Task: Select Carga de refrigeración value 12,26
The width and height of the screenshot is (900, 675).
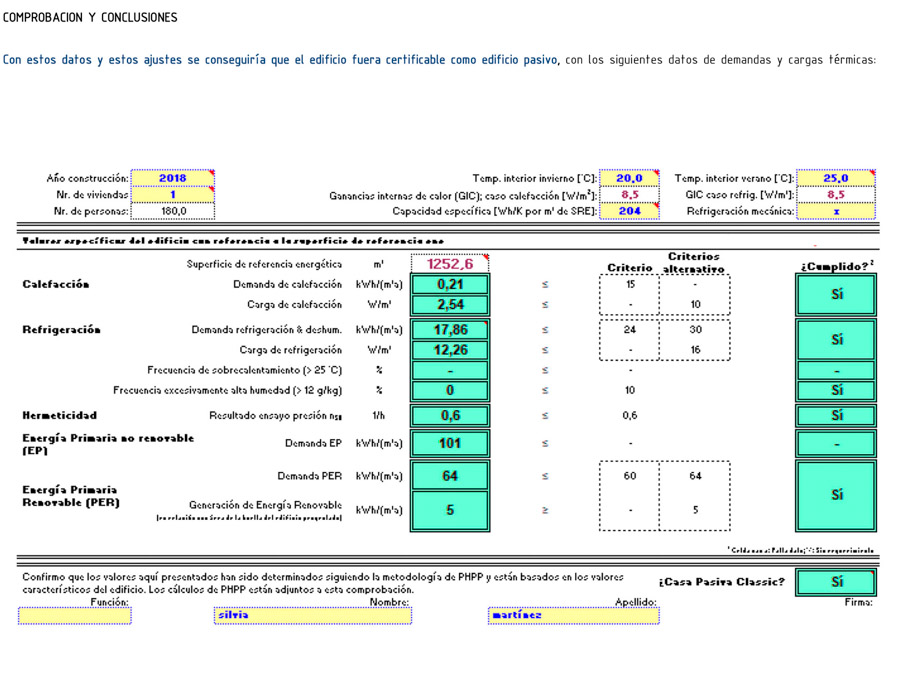Action: (x=450, y=350)
